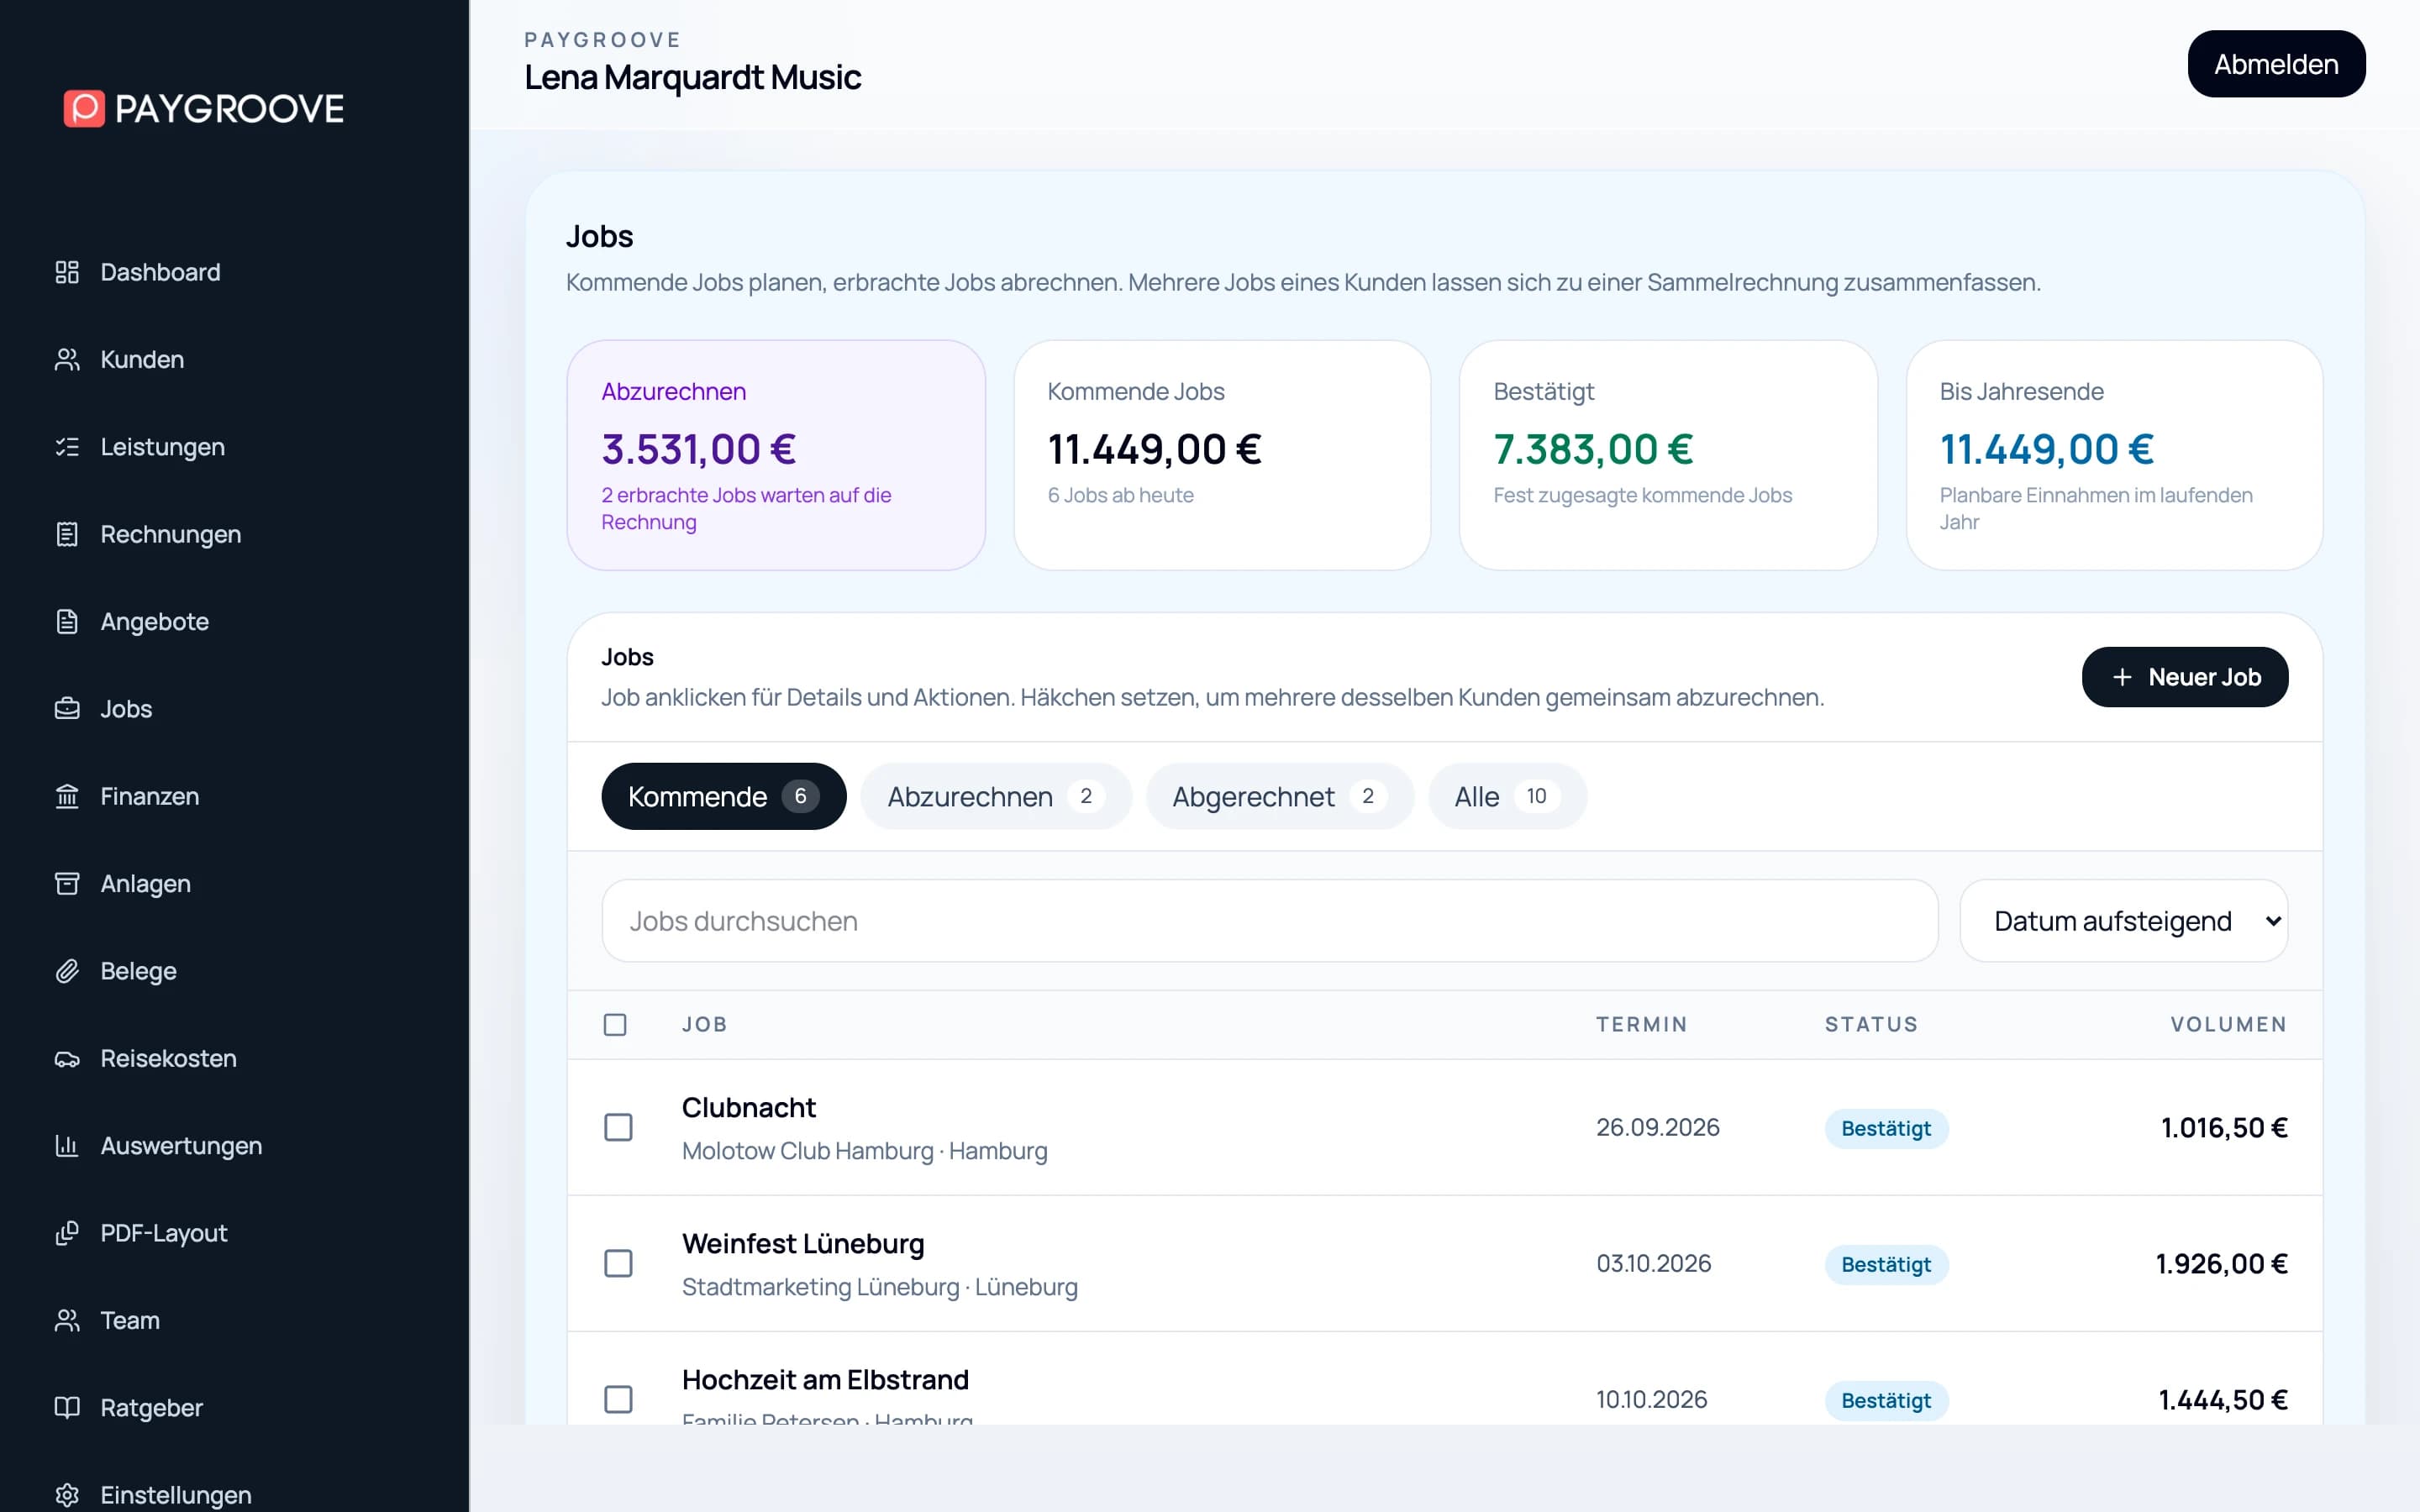Click the Belege paperclip icon
This screenshot has height=1512, width=2420.
tap(67, 971)
